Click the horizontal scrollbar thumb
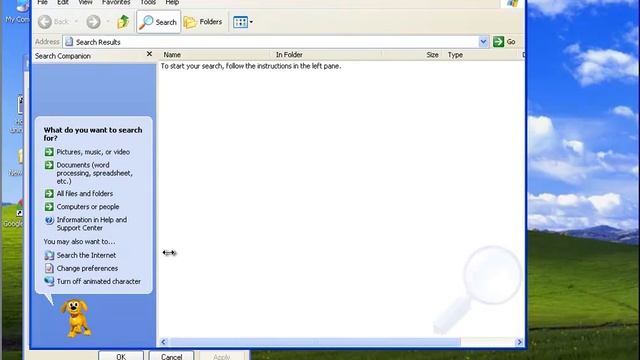This screenshot has height=360, width=640. point(314,342)
